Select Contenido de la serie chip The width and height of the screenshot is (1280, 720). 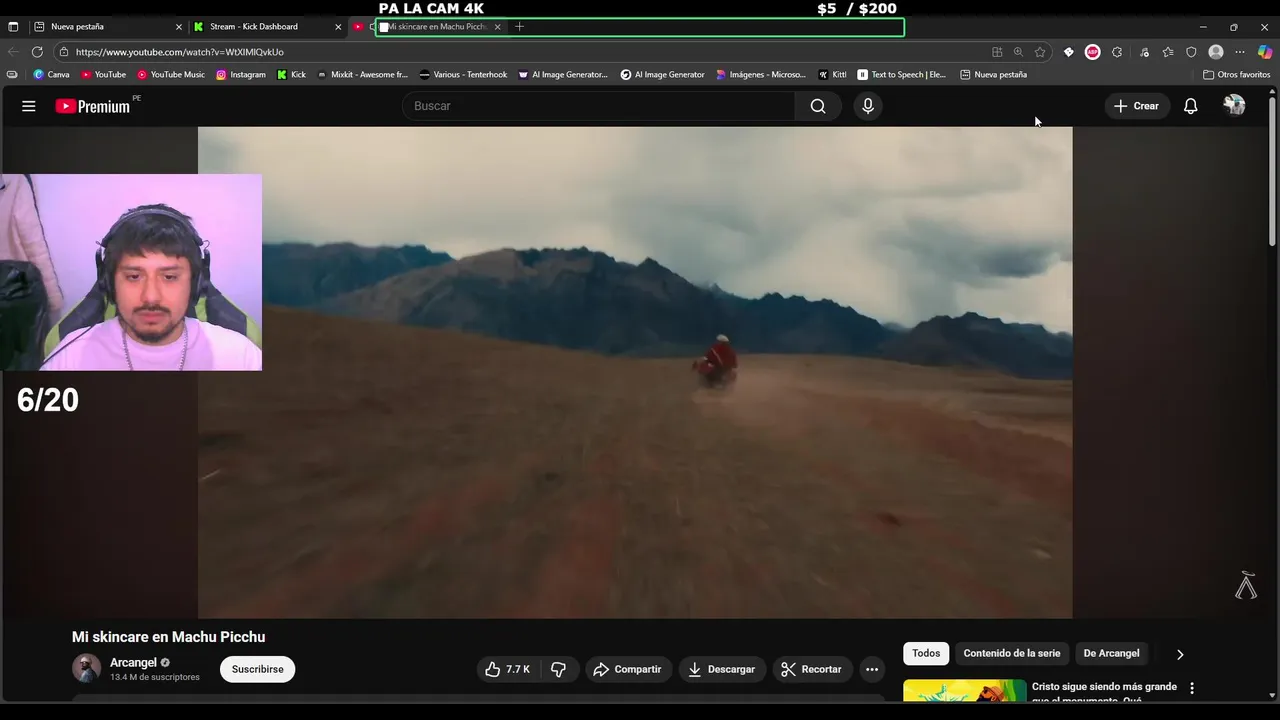point(1012,654)
